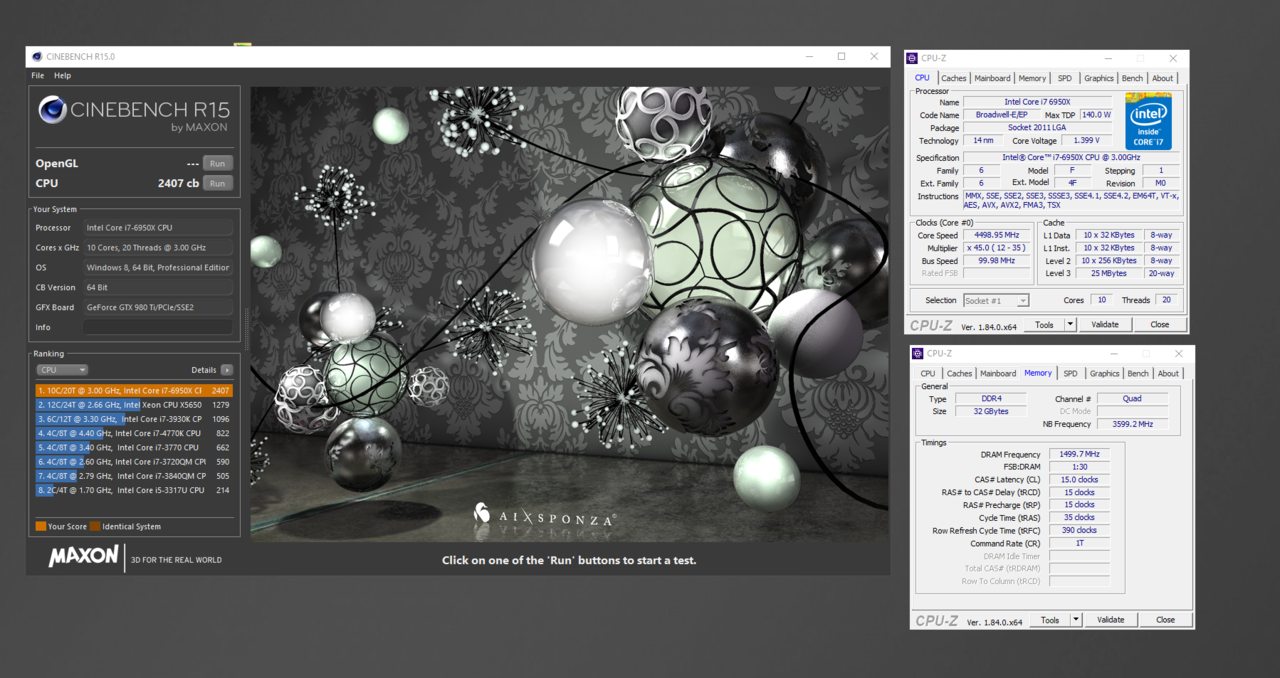Select the Core i7-3720QM ranking row

tap(134, 462)
